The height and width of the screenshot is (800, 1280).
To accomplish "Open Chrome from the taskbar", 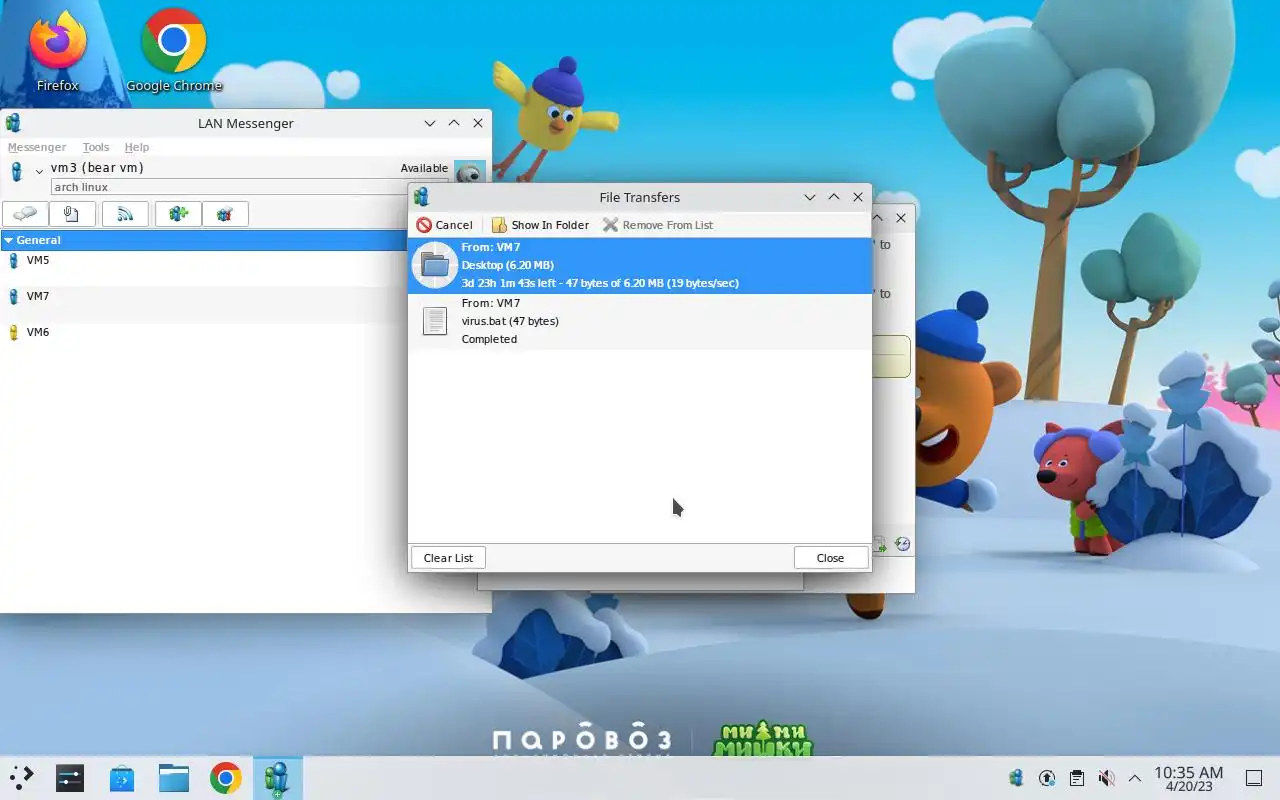I will pyautogui.click(x=226, y=778).
